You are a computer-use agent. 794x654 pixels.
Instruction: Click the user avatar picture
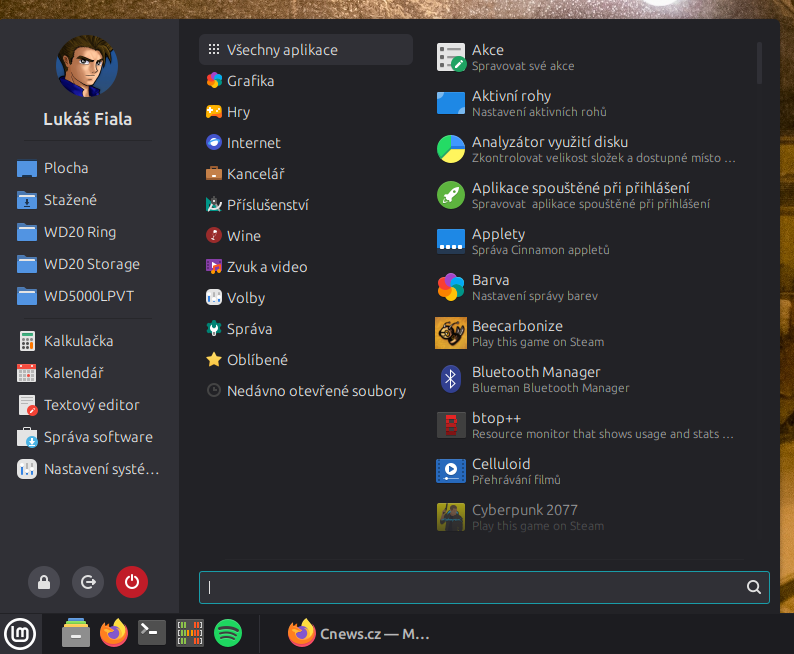tap(87, 66)
